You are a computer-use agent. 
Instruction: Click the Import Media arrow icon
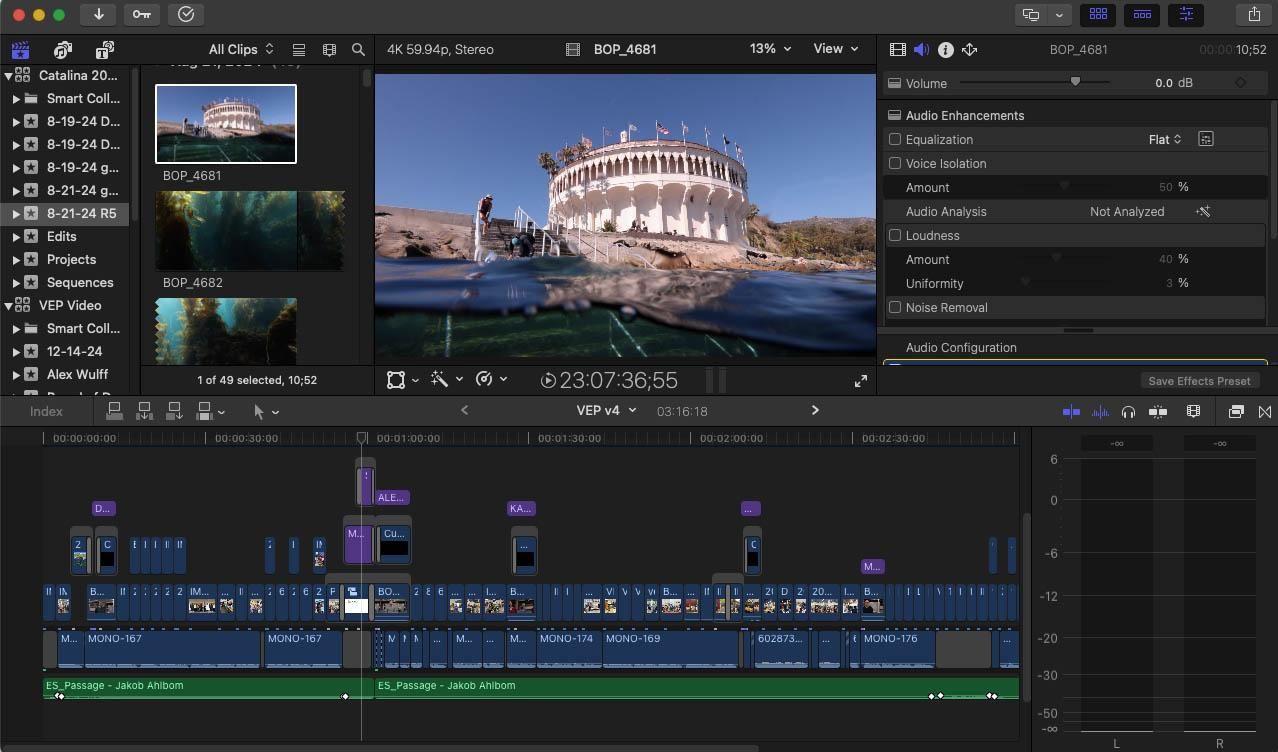pos(98,14)
